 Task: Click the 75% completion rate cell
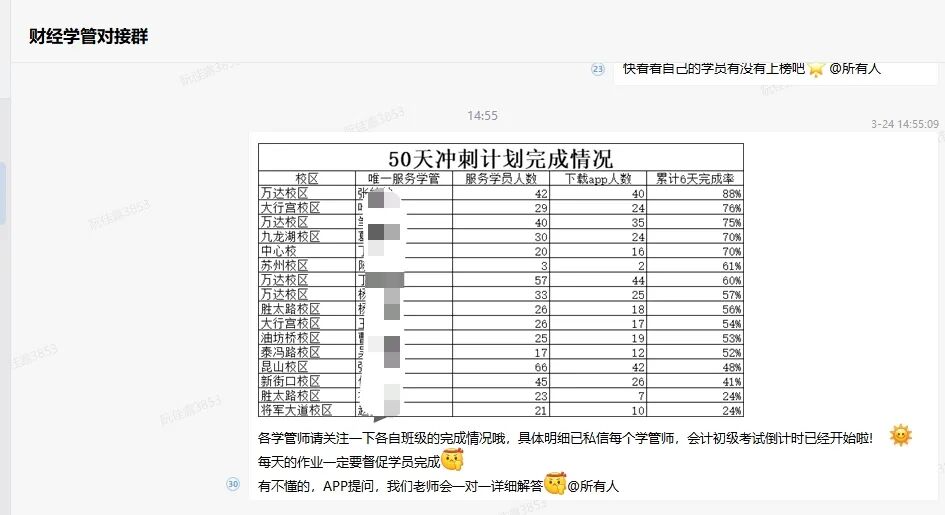click(695, 222)
